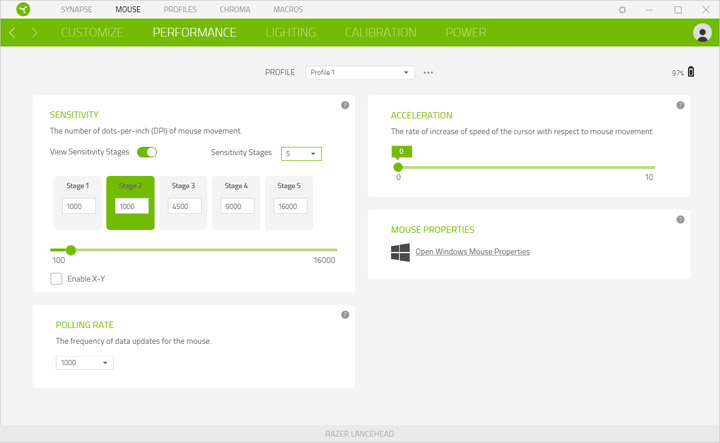Open the profile options ellipsis menu
The image size is (720, 443).
tap(428, 73)
